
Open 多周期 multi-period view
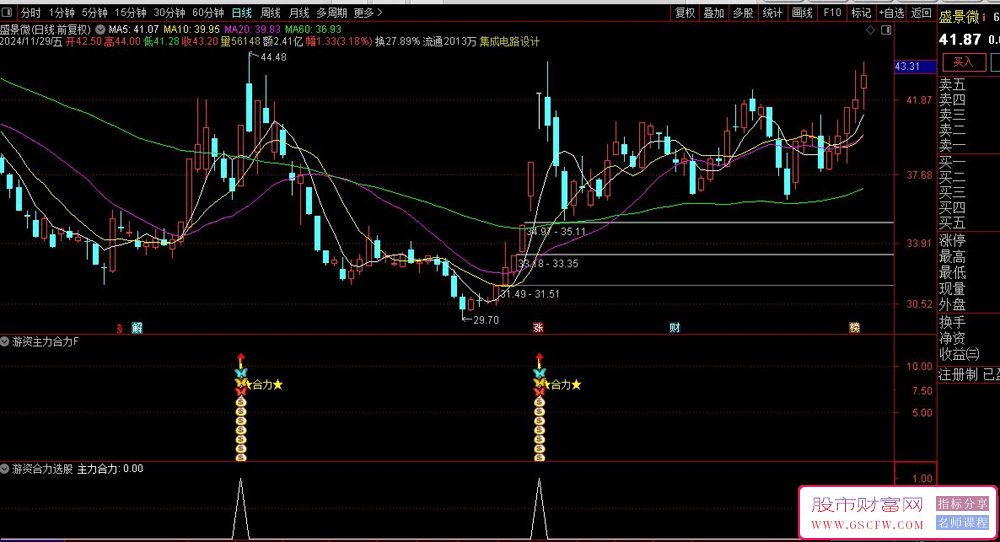pos(332,13)
